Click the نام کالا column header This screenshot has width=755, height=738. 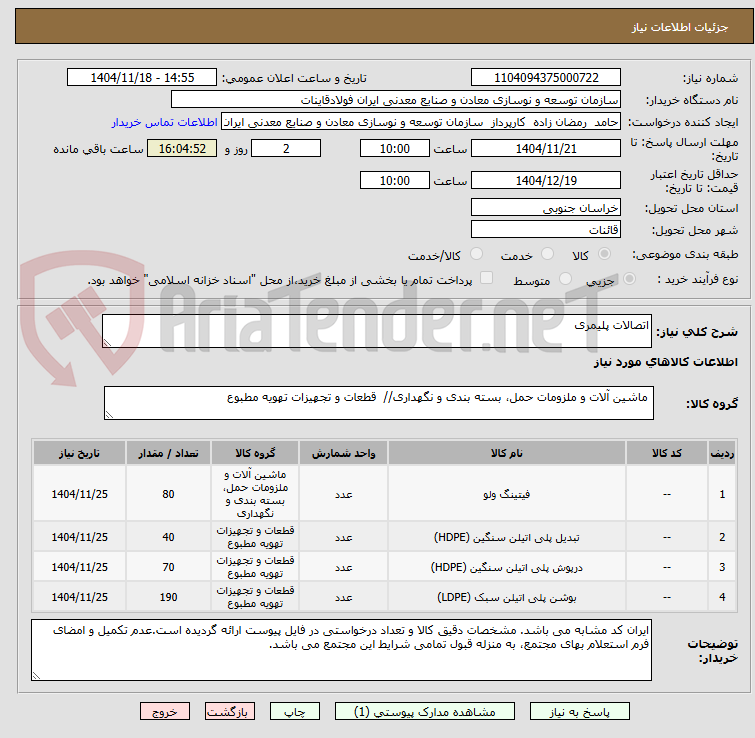click(507, 453)
